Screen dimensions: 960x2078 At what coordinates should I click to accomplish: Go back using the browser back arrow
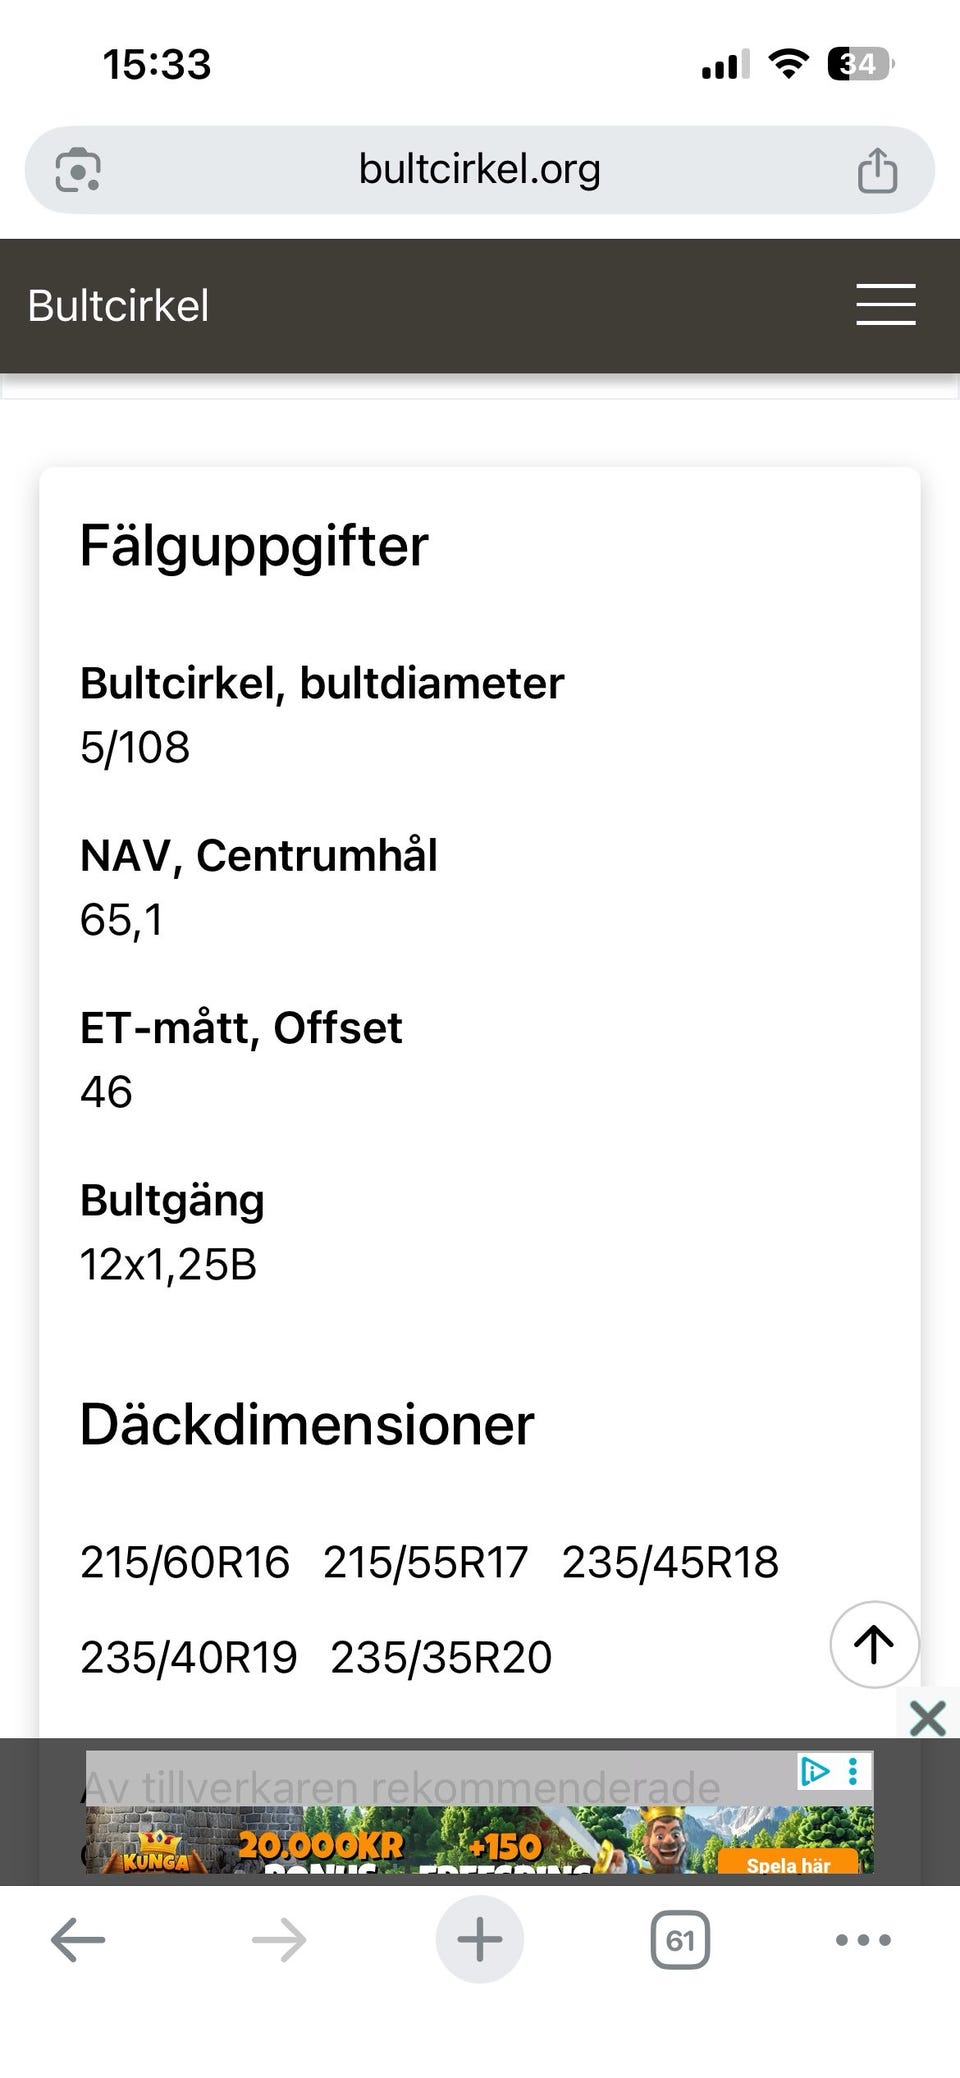tap(78, 1941)
